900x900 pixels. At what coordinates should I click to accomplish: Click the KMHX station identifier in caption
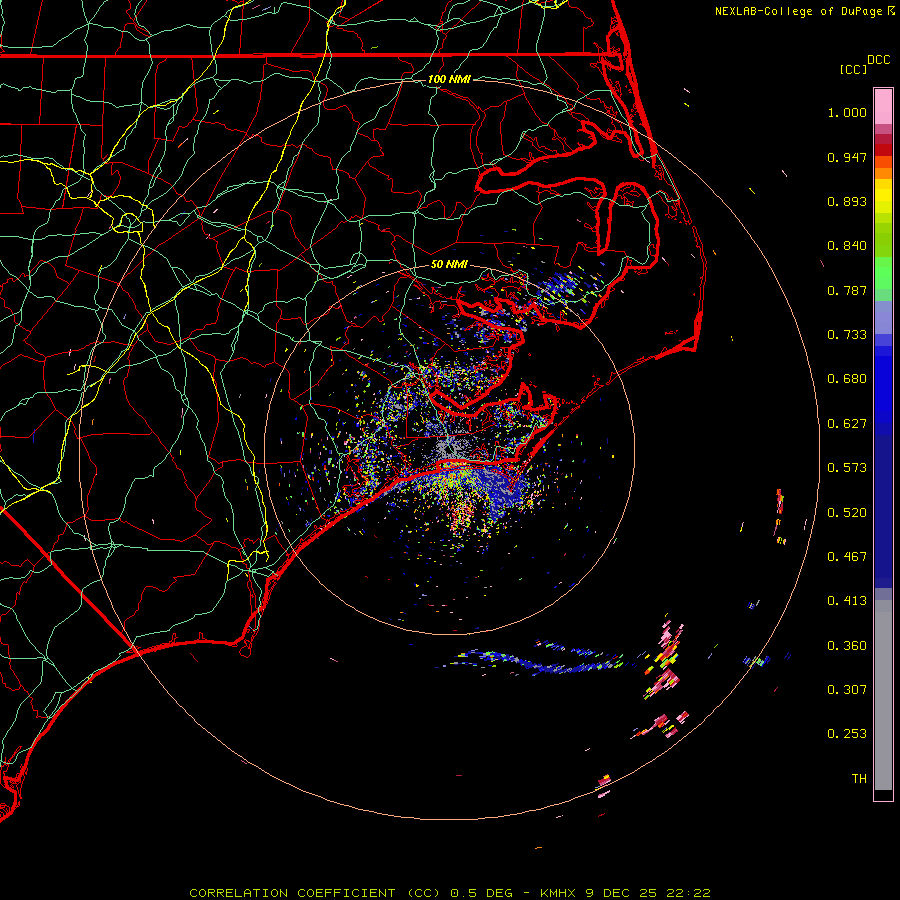557,893
